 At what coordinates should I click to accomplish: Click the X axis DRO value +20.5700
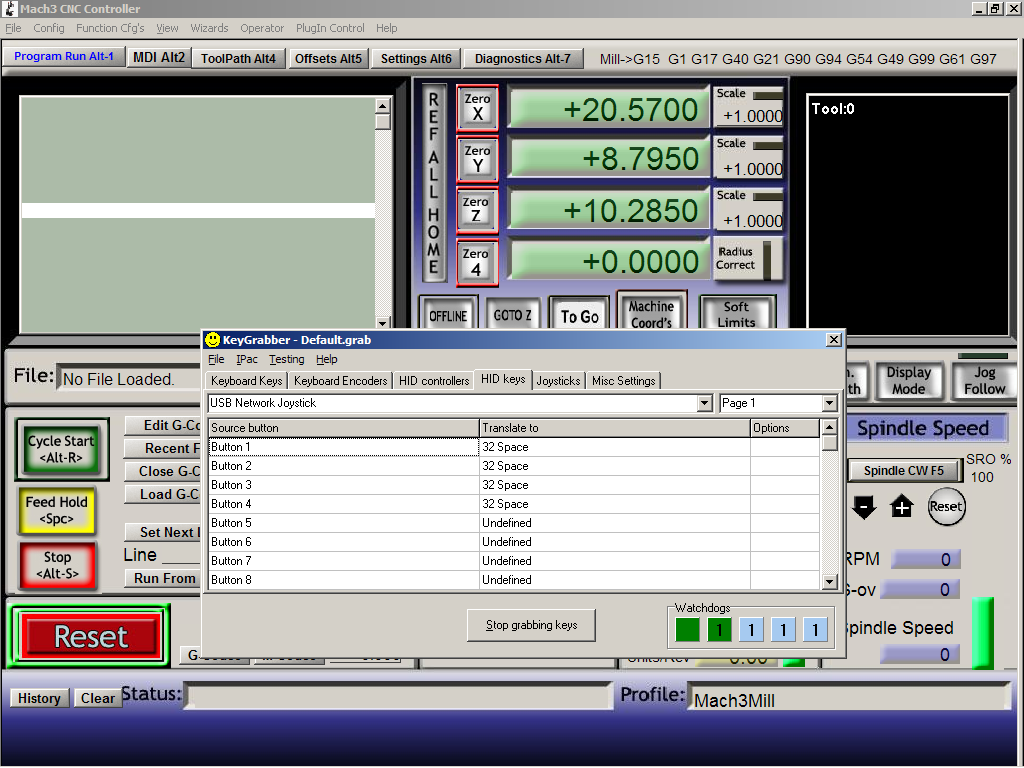pos(609,108)
